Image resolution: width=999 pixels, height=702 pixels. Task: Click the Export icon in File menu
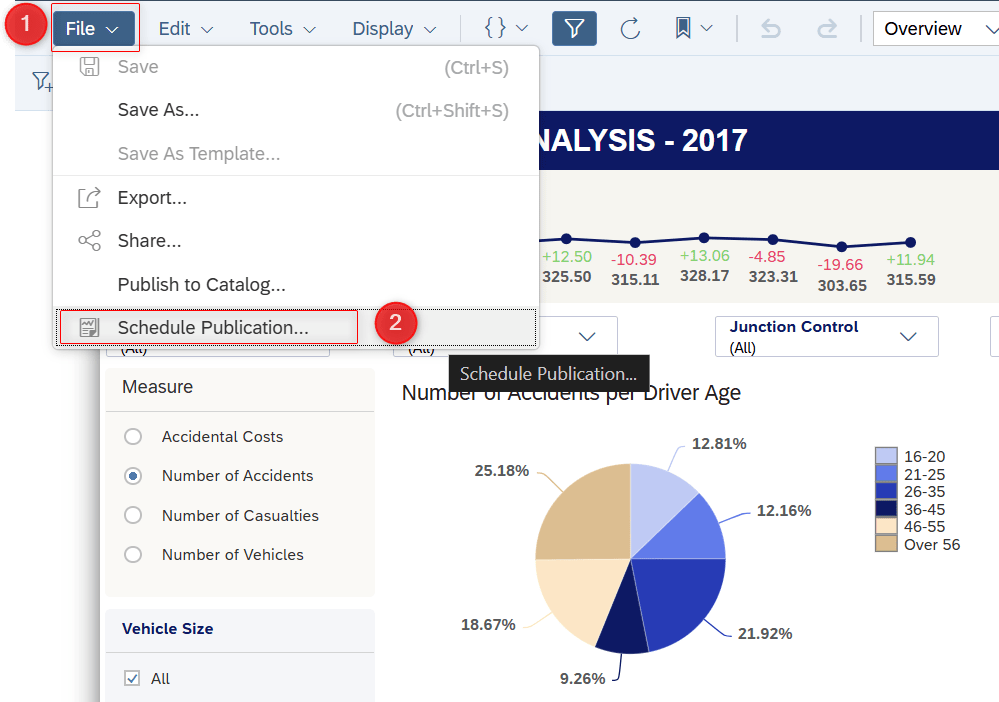coord(90,198)
